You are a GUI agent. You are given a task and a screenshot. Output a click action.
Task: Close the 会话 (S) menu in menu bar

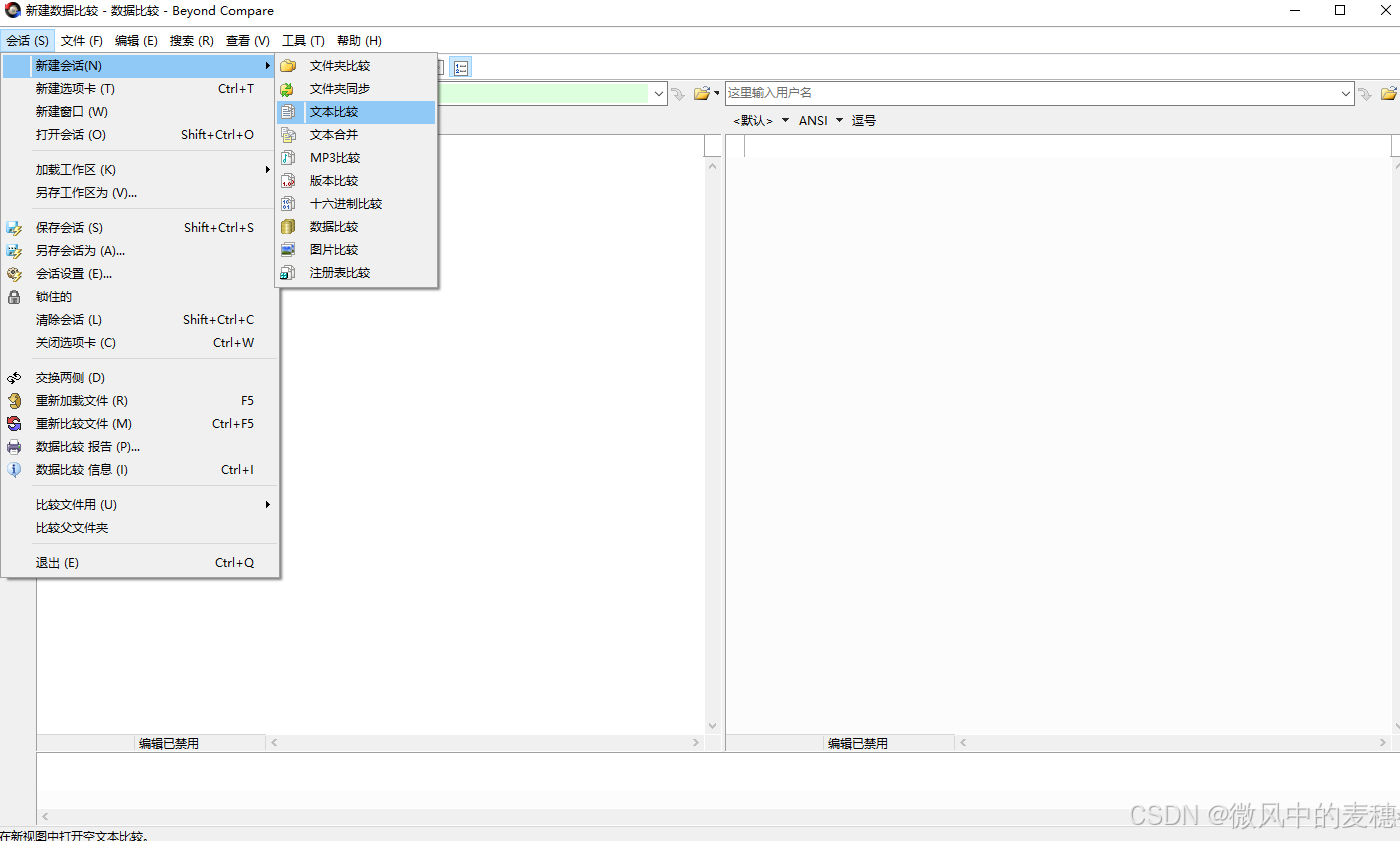pyautogui.click(x=27, y=41)
